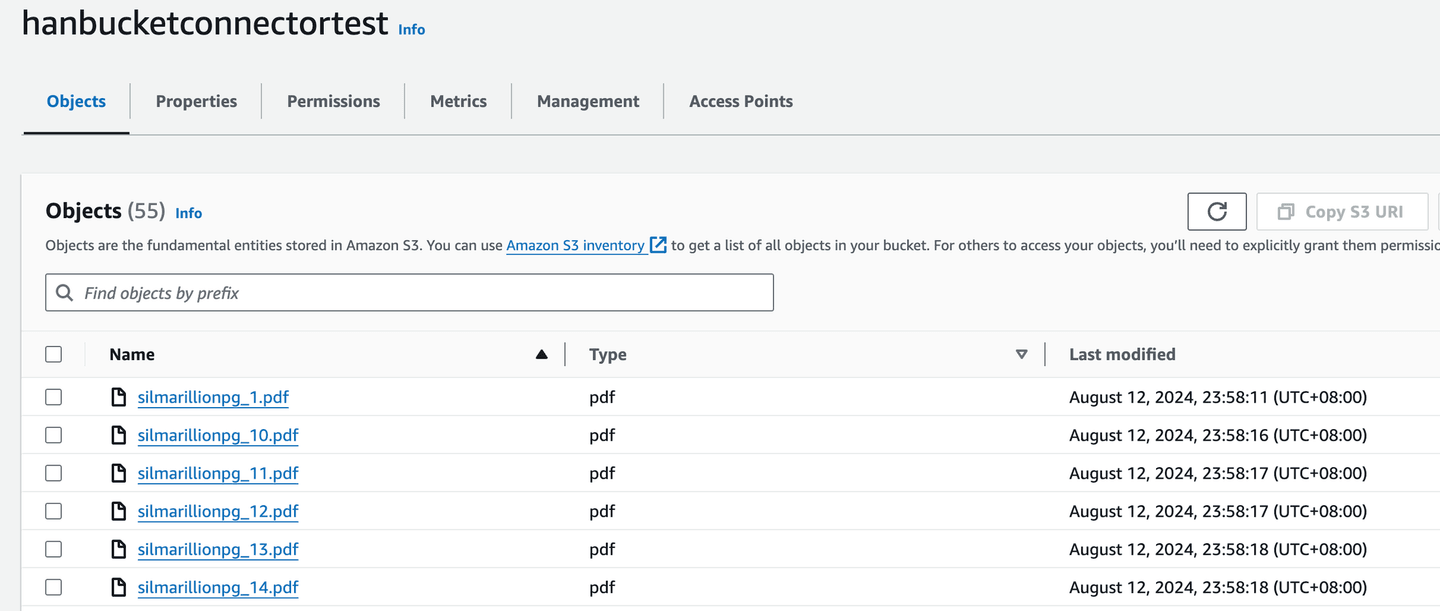This screenshot has width=1440, height=611.
Task: Click the file icon beside silmarillionpg_14.pdf
Action: click(x=119, y=588)
